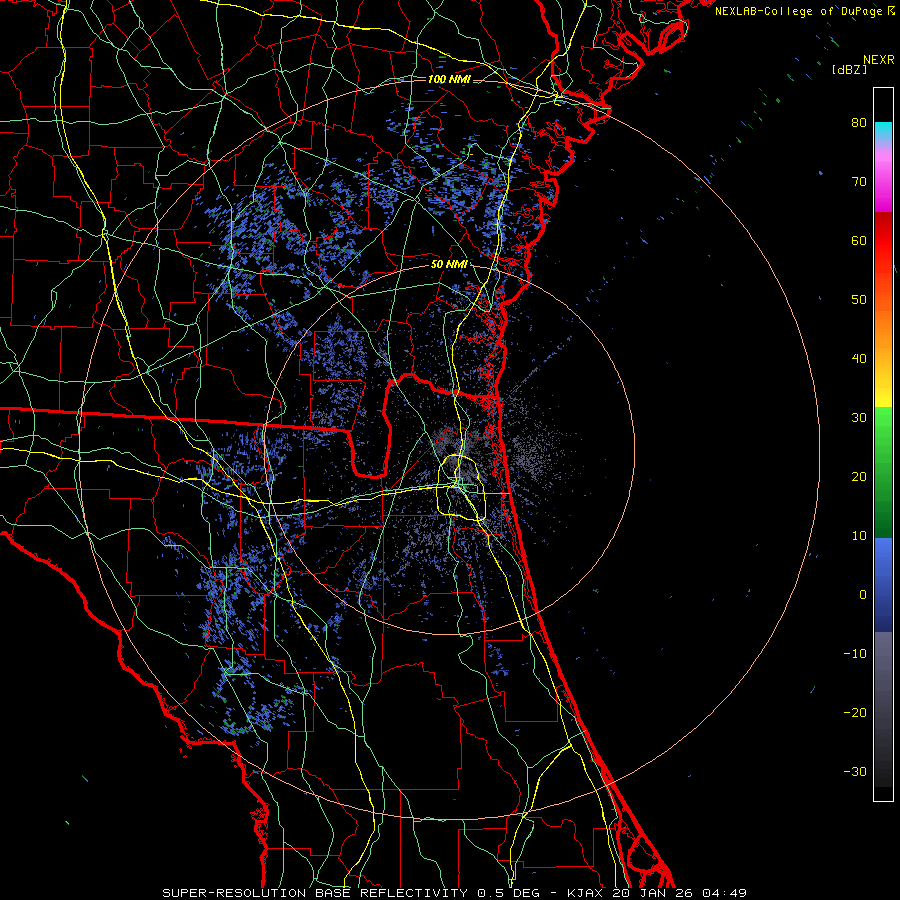
Task: Click the 80 value on dBZ scale
Action: (859, 123)
